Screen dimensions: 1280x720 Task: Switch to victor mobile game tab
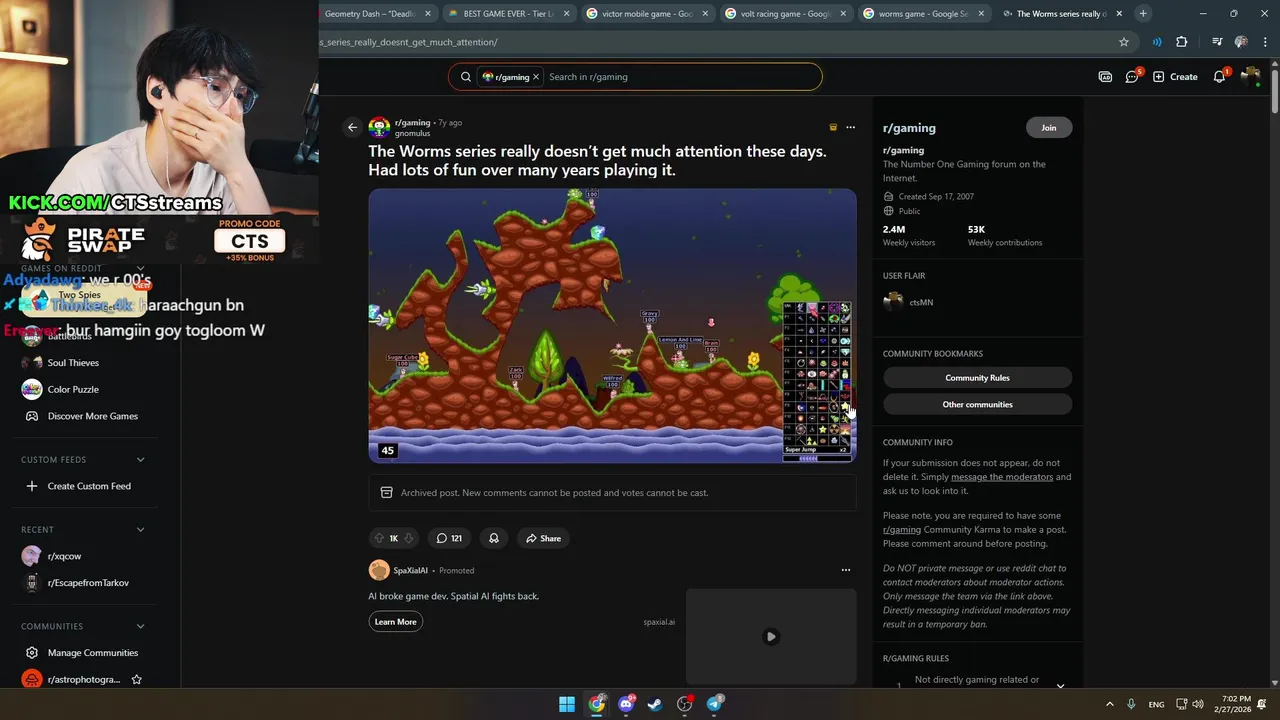click(646, 14)
